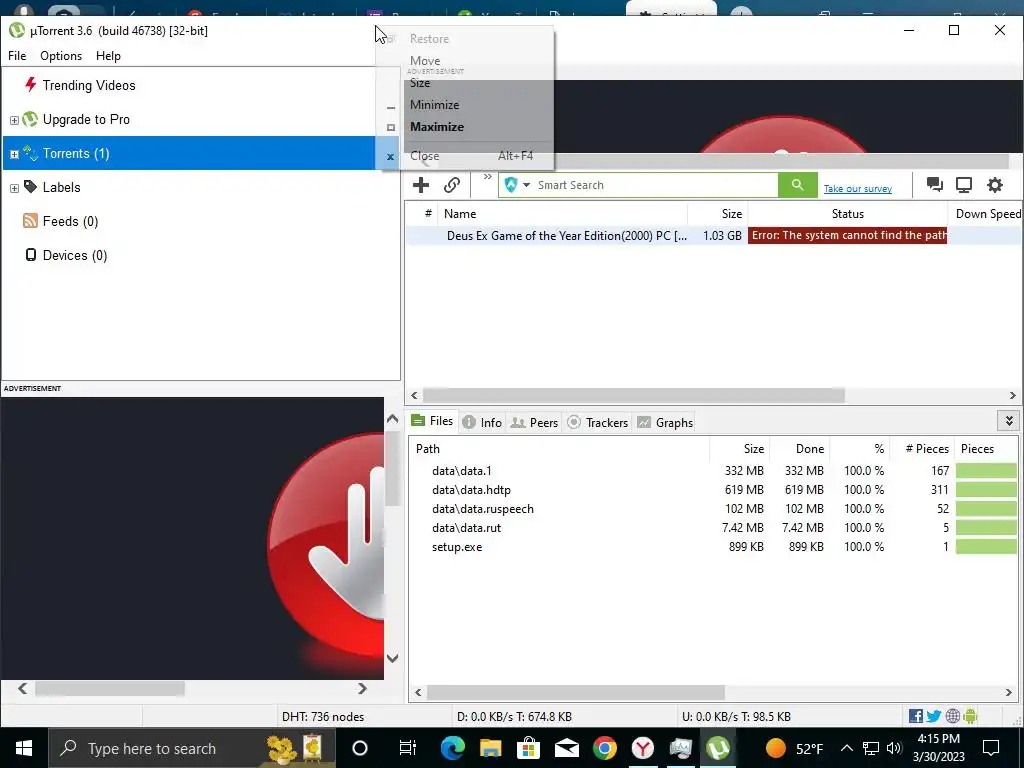
Task: Select Feeds (0) in the sidebar
Action: coord(71,221)
